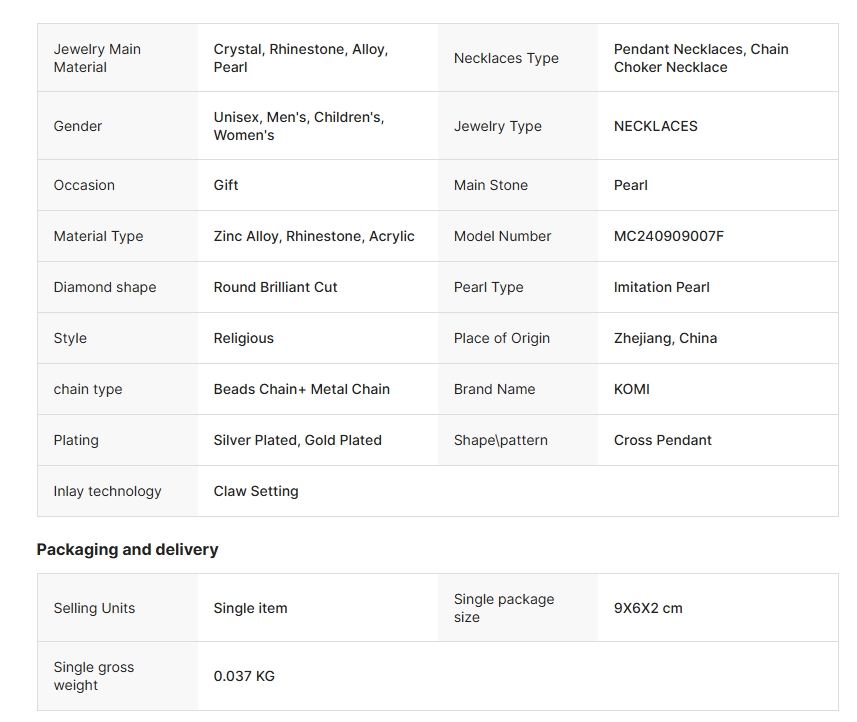The width and height of the screenshot is (857, 722).
Task: Select the Crystal, Rhinestone, Alloy, Pearl value
Action: (x=300, y=58)
